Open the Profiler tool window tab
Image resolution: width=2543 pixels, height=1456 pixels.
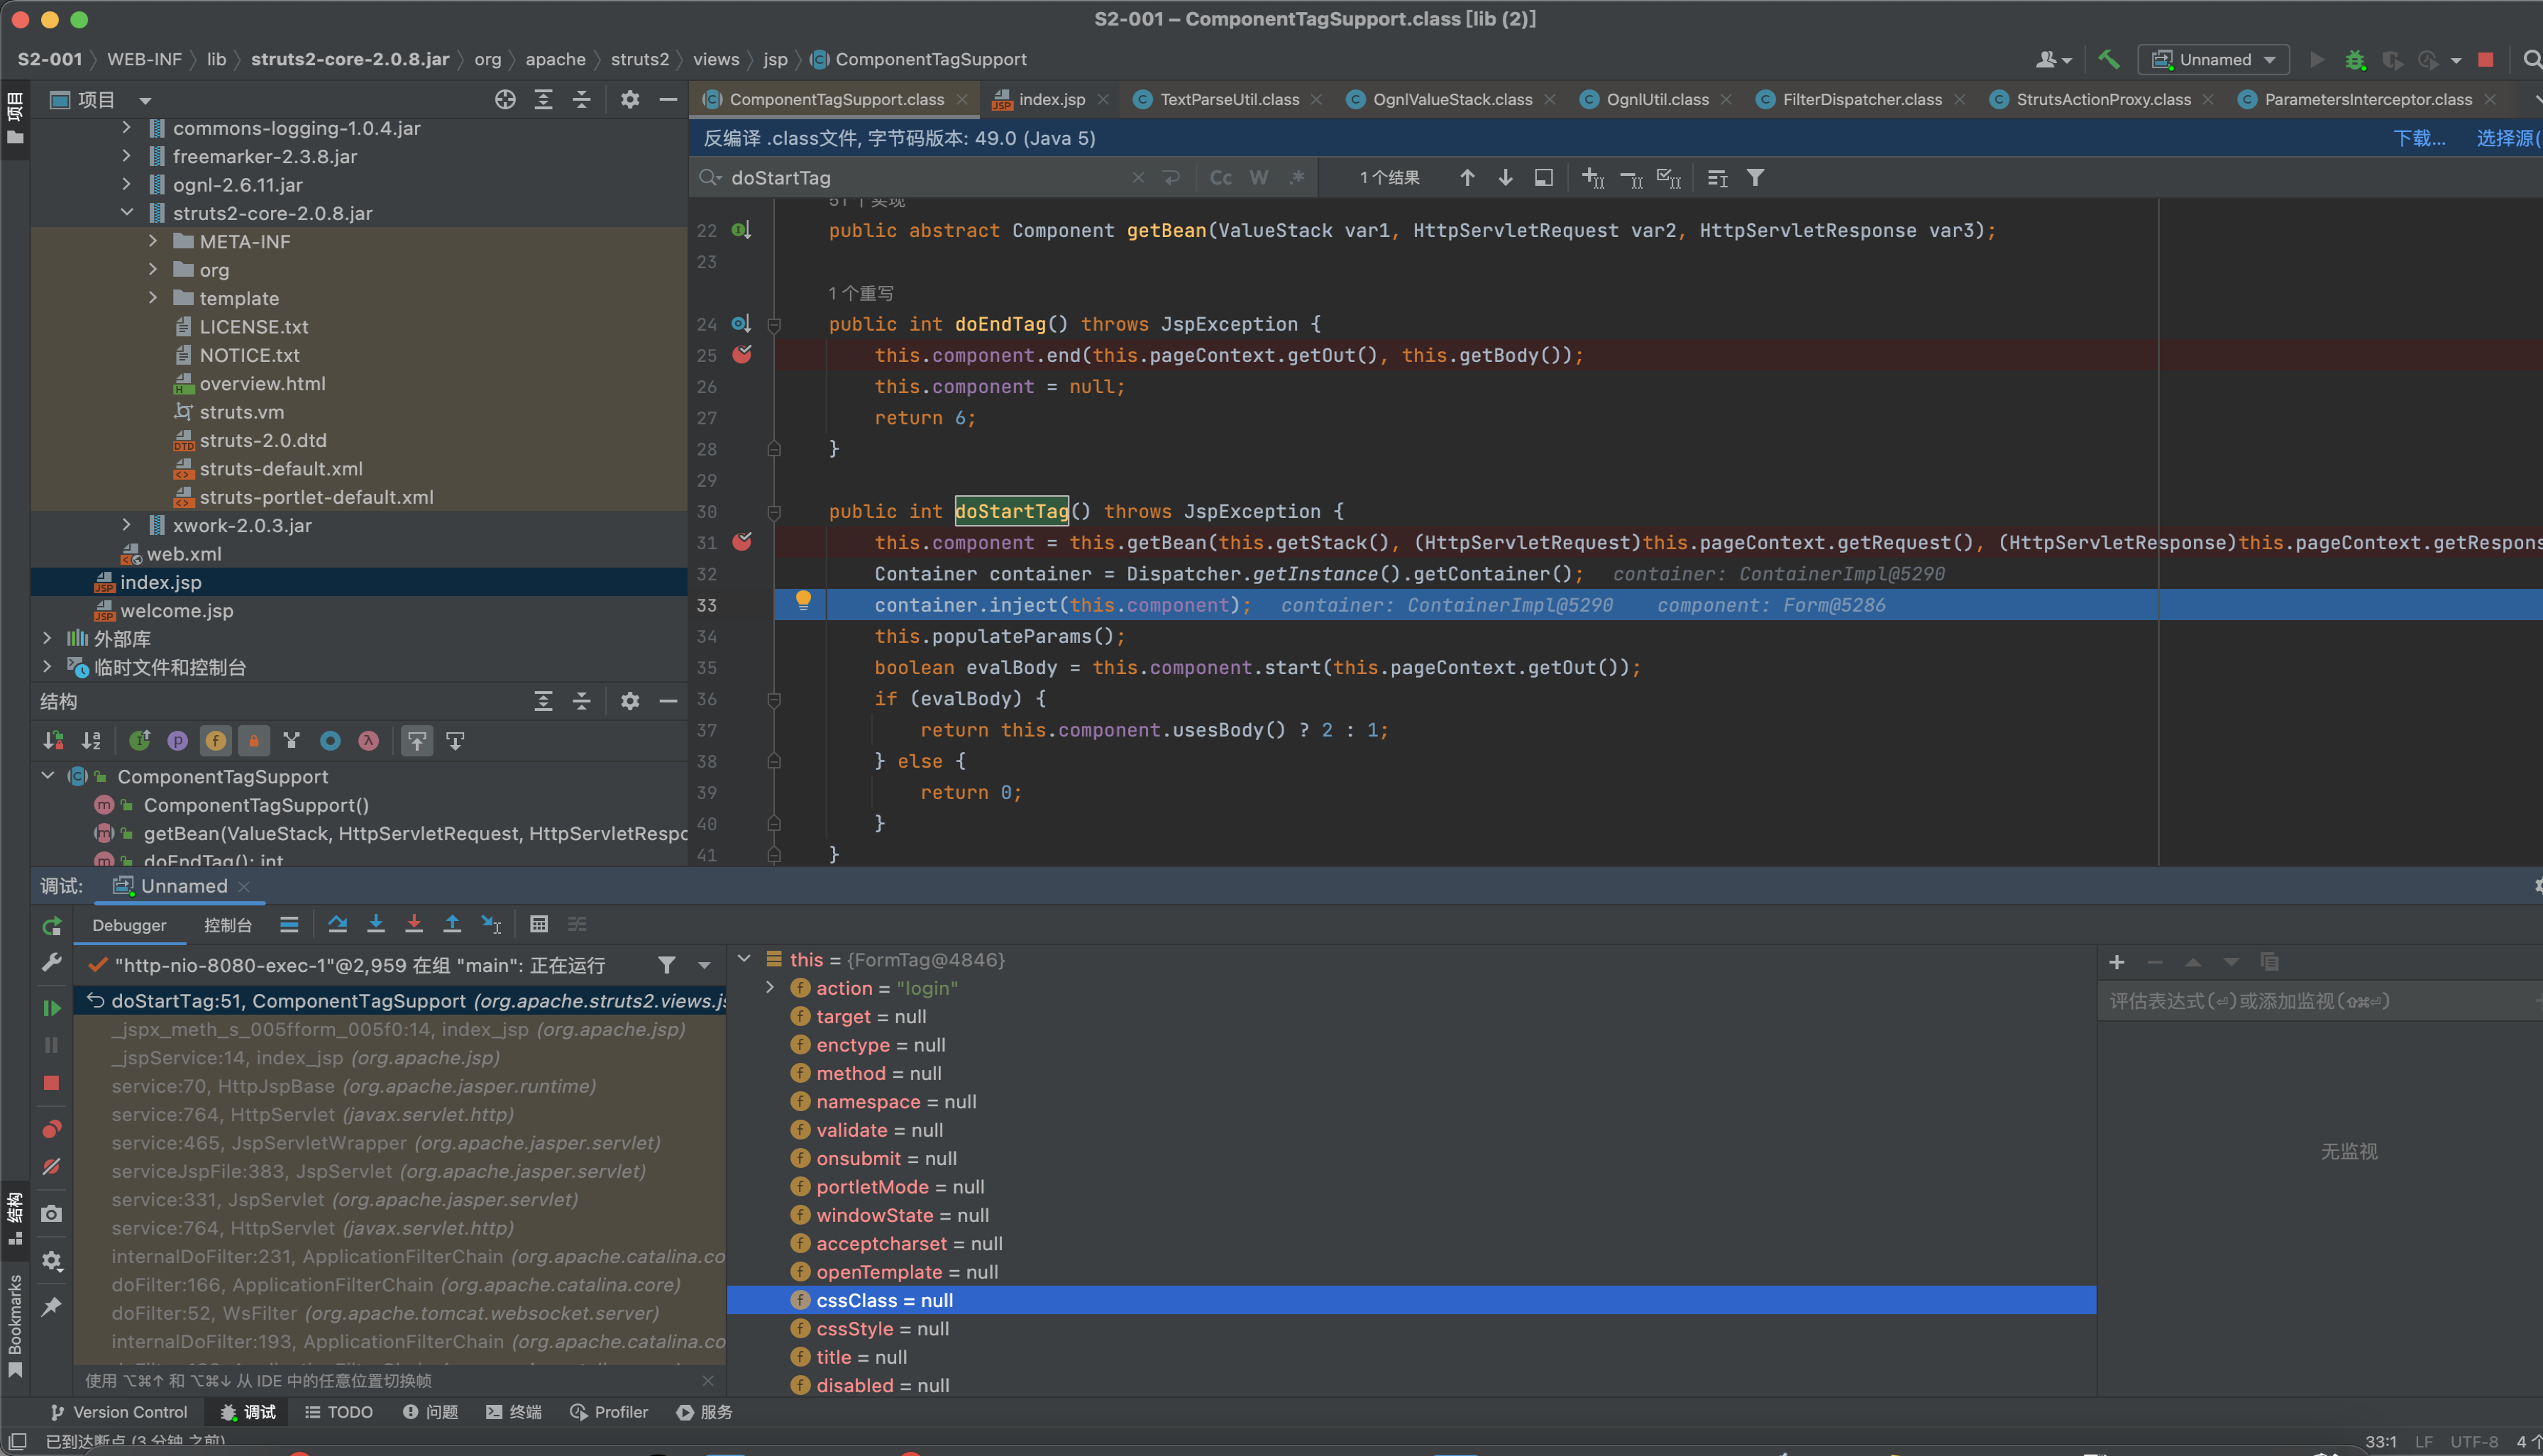tap(610, 1412)
